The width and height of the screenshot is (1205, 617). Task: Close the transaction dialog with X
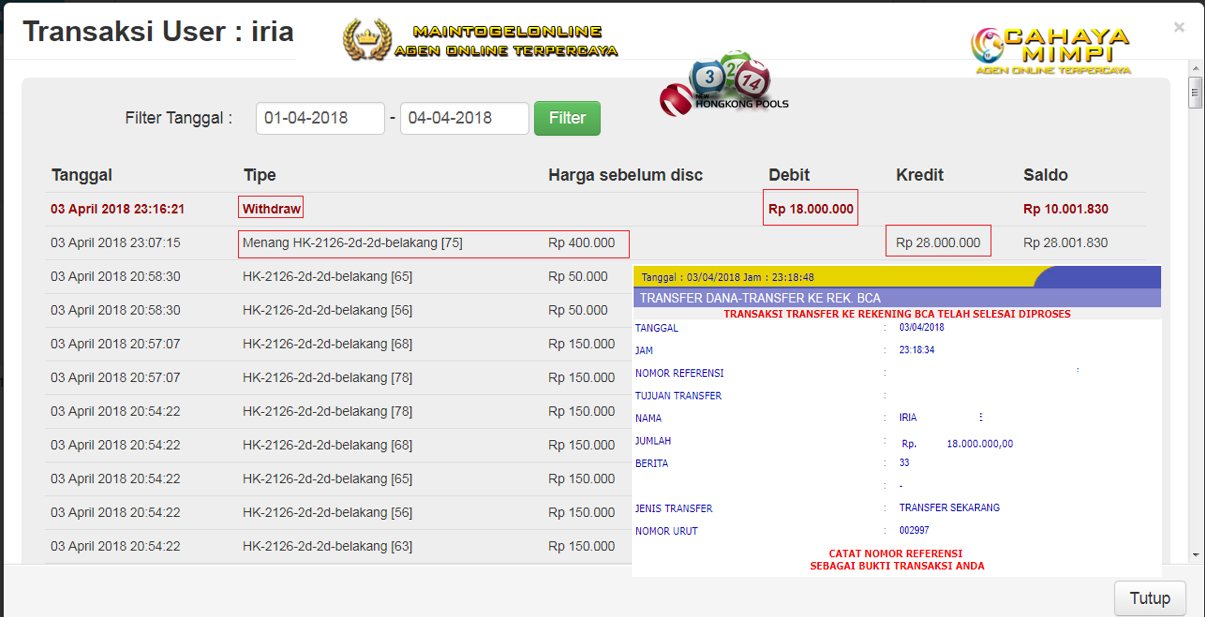tap(1179, 27)
